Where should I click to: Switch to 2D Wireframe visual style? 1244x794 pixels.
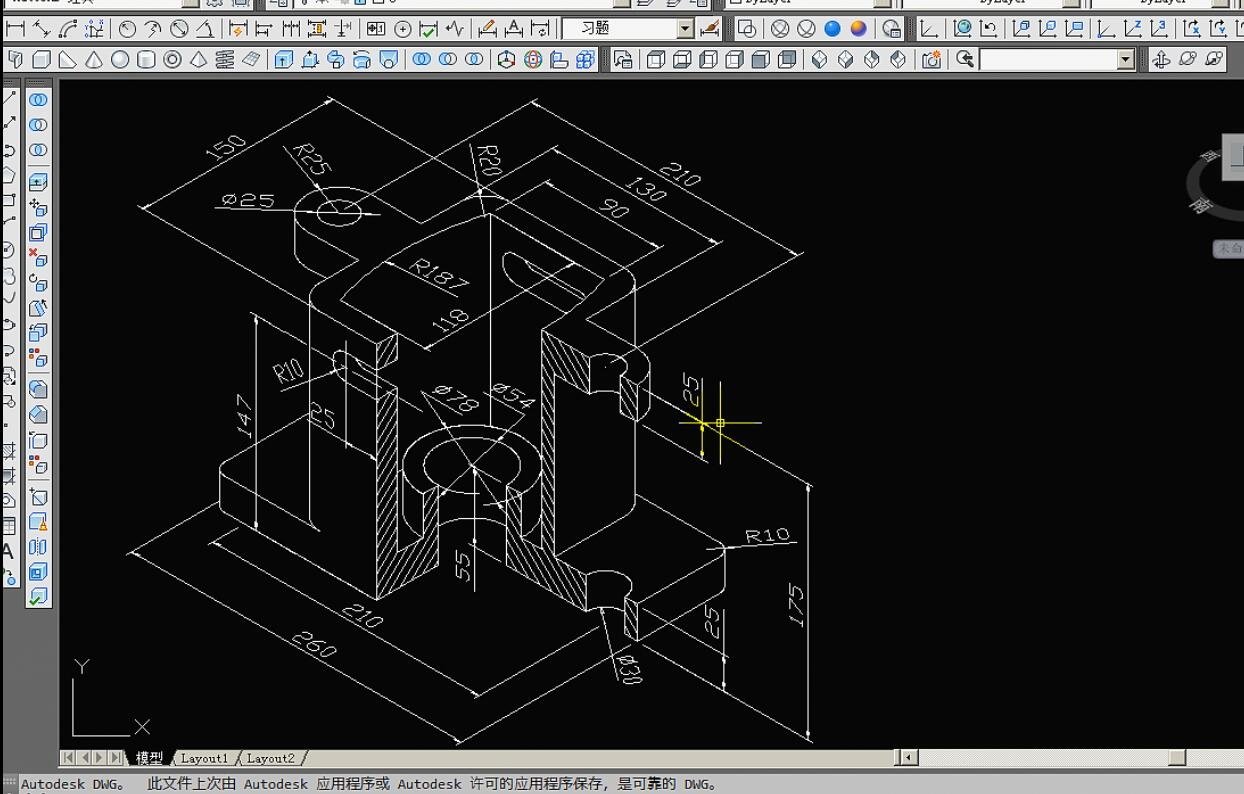[746, 29]
